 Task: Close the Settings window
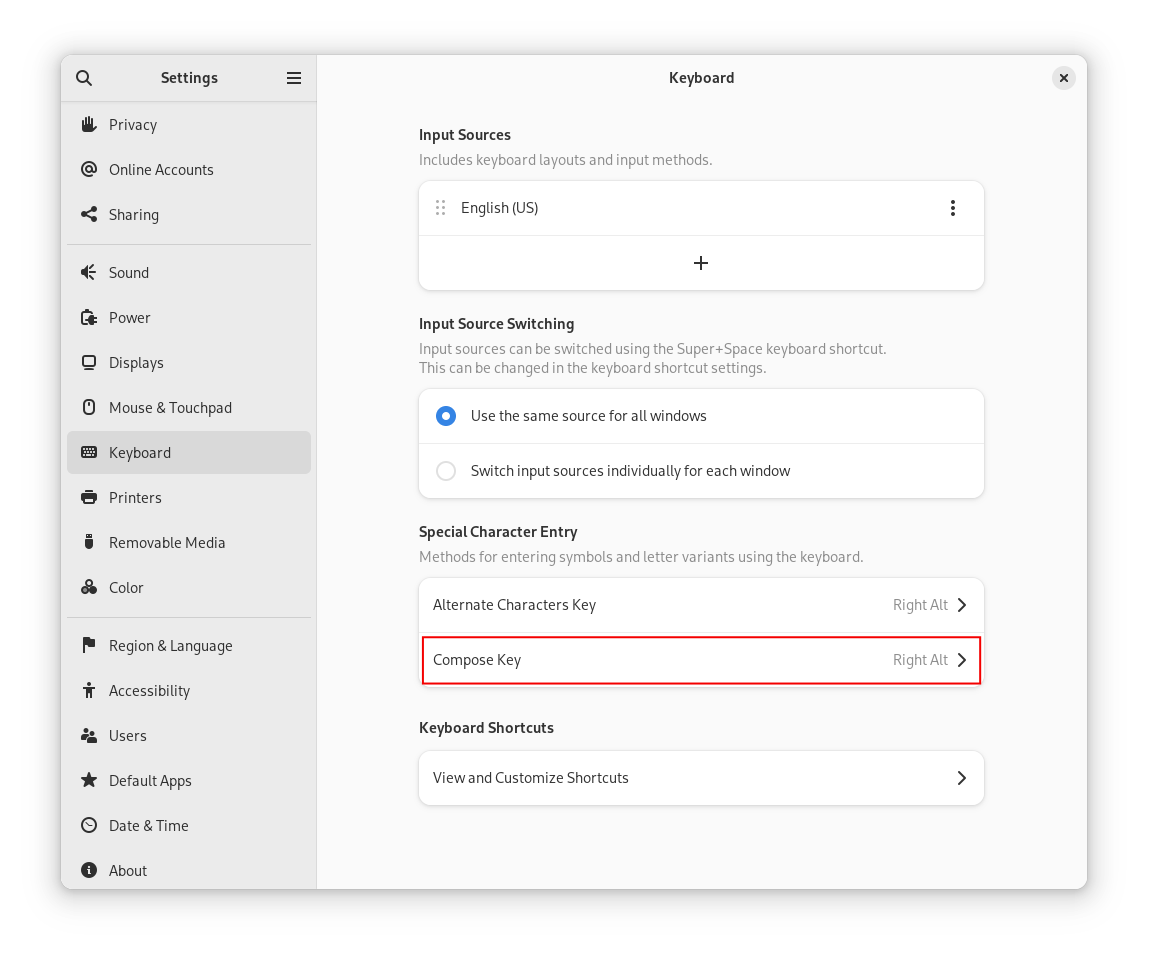[1064, 78]
